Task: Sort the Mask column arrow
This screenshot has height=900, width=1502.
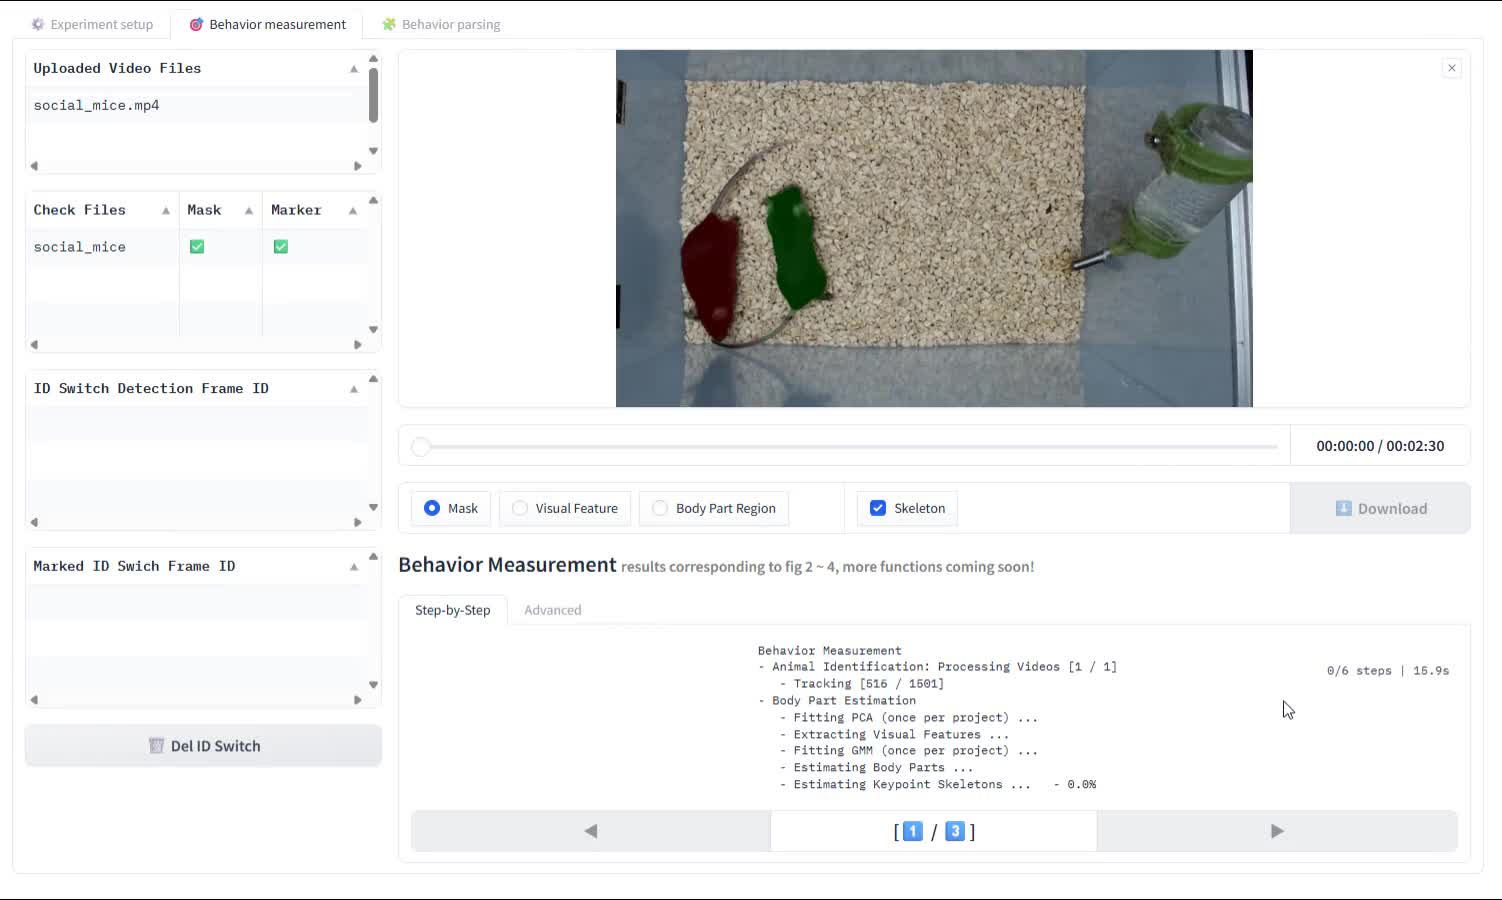Action: pyautogui.click(x=249, y=211)
